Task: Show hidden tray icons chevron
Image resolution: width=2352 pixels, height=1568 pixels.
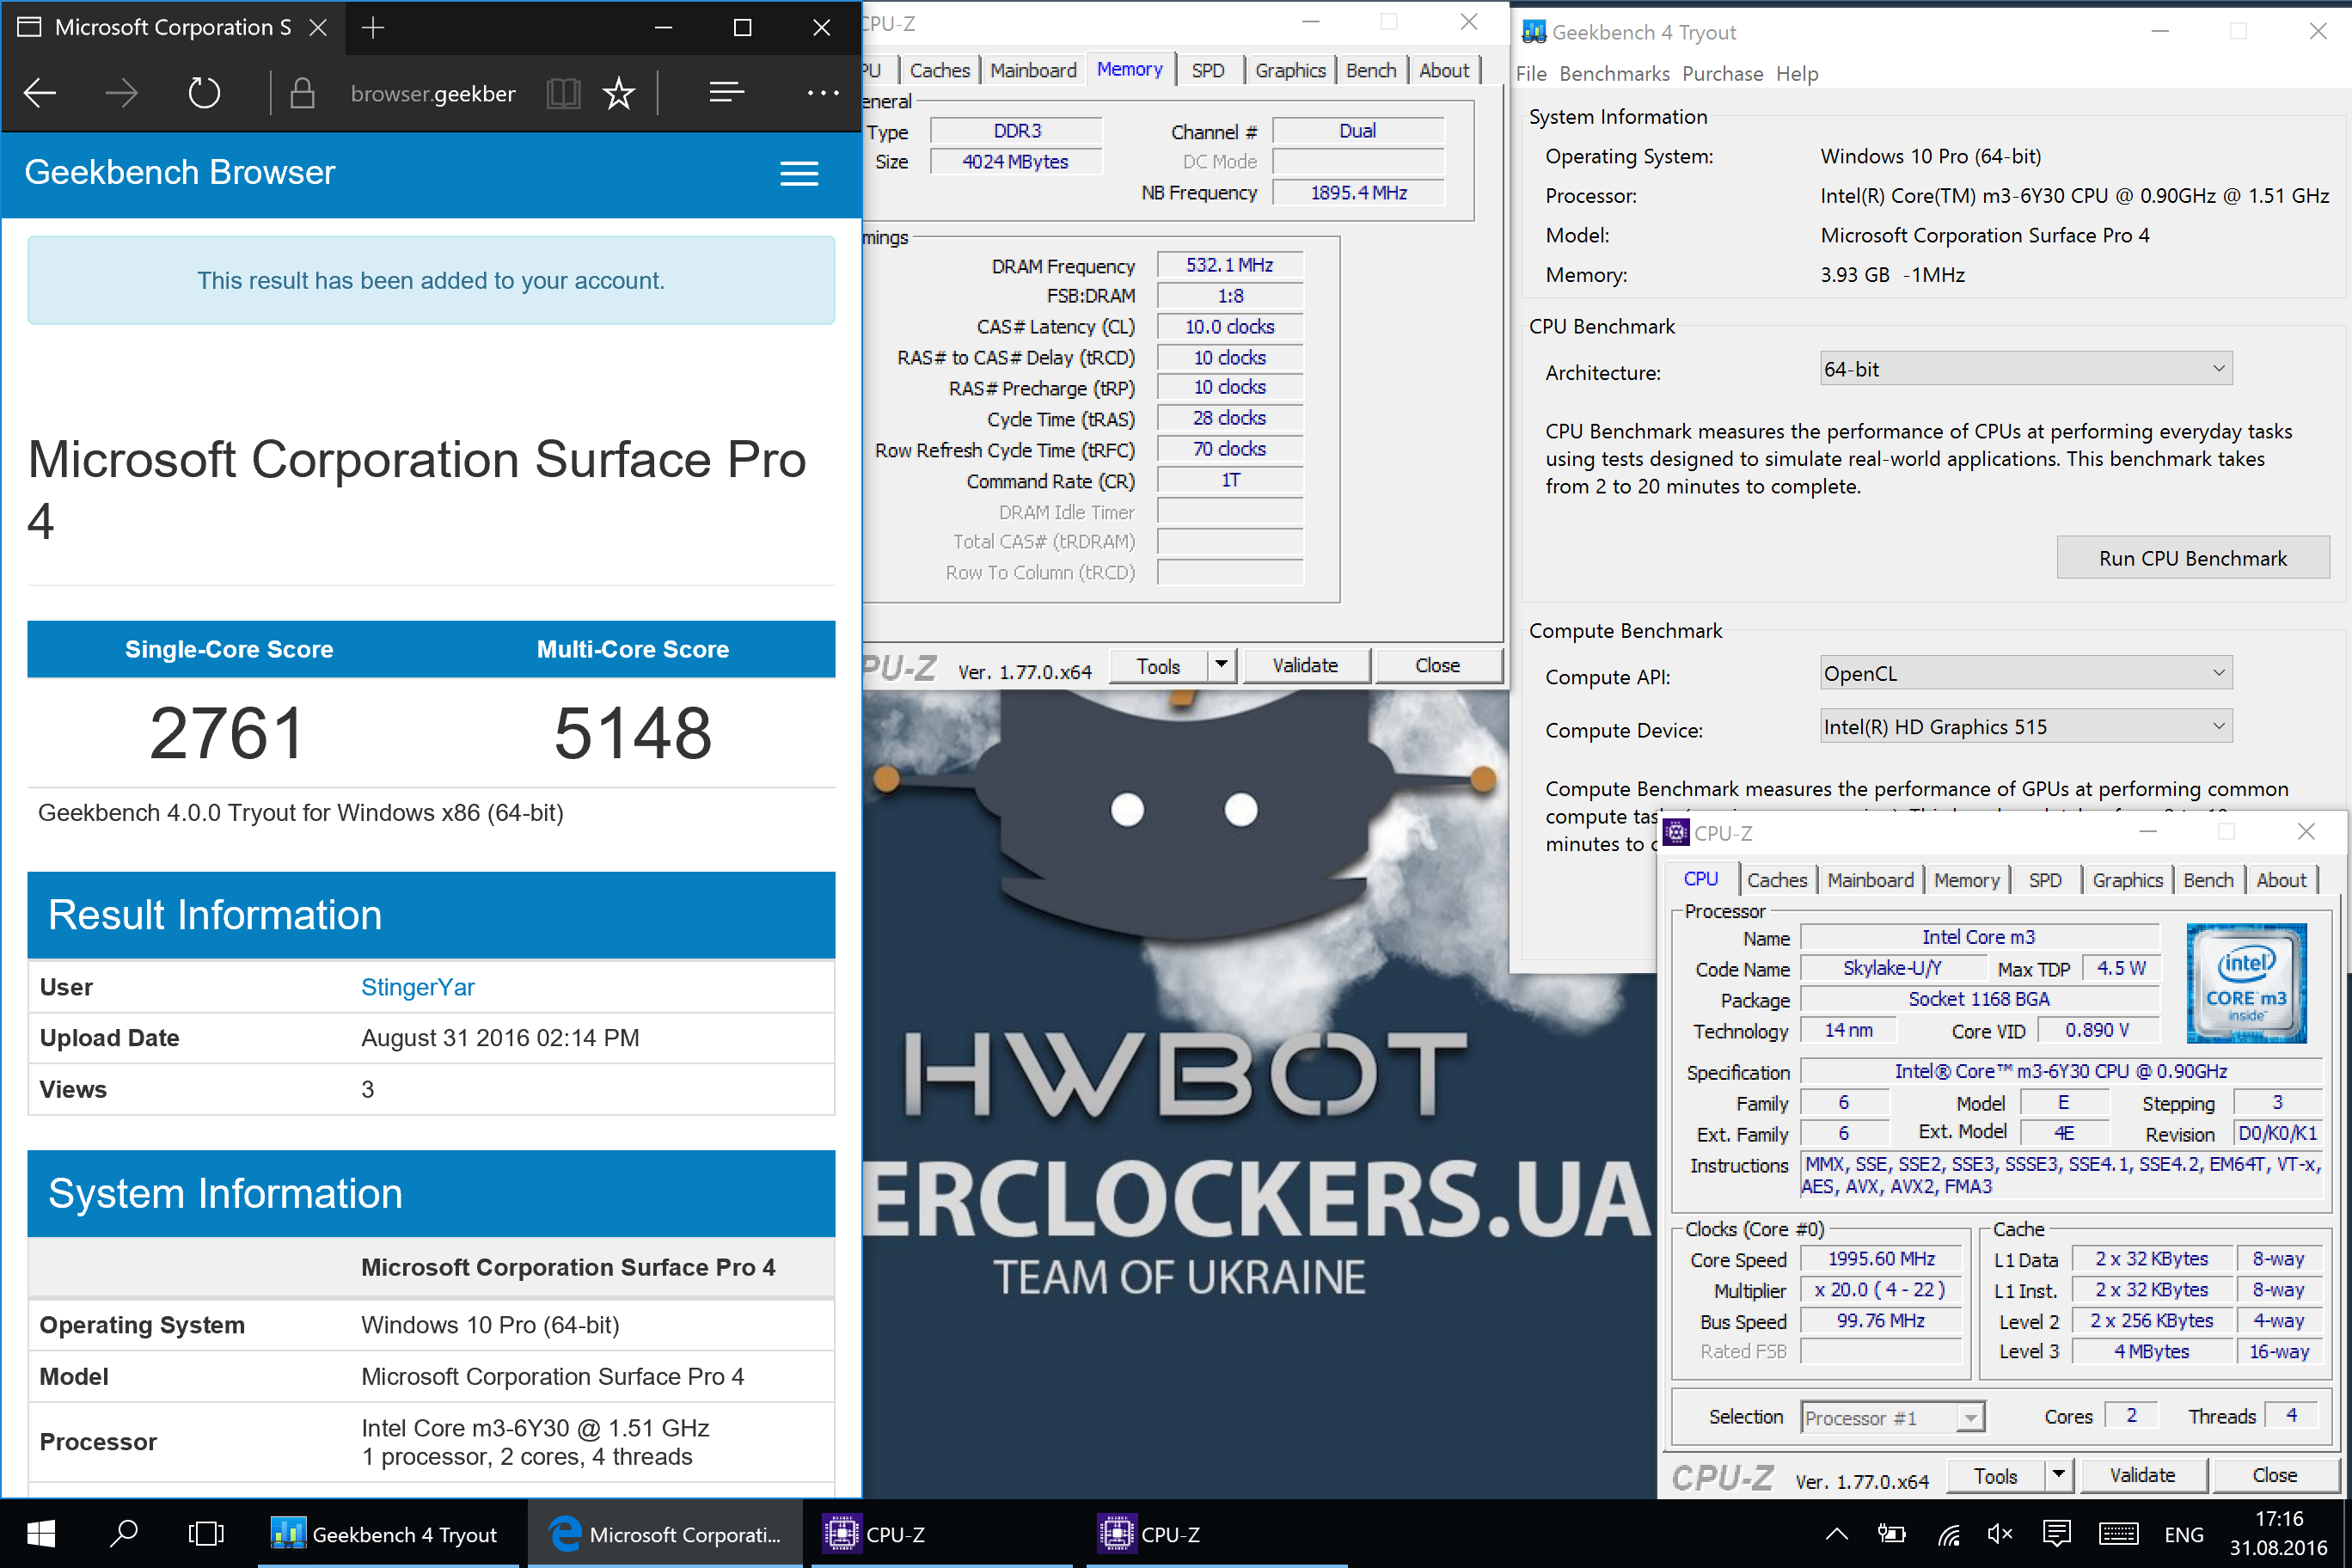Action: [1836, 1534]
